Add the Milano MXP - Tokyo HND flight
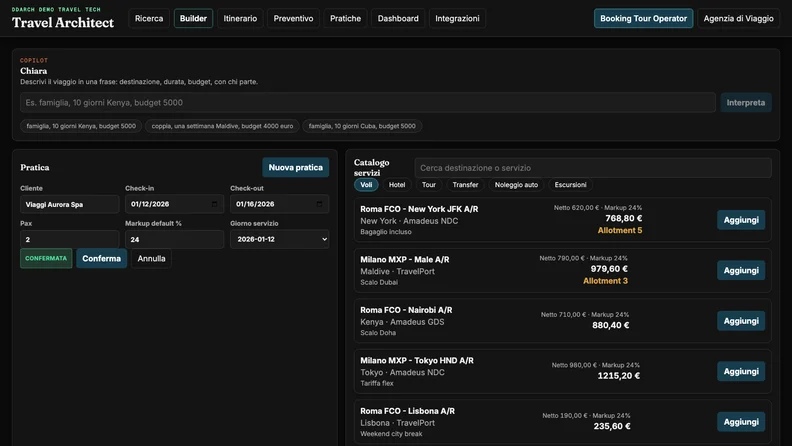792x446 pixels. (741, 371)
